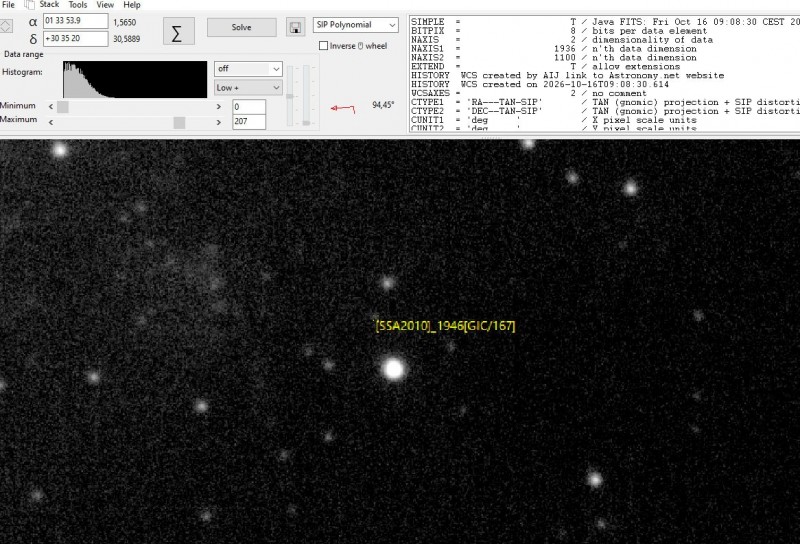The image size is (800, 544).
Task: Open the 'off' histogram mode dropdown
Action: pyautogui.click(x=248, y=69)
